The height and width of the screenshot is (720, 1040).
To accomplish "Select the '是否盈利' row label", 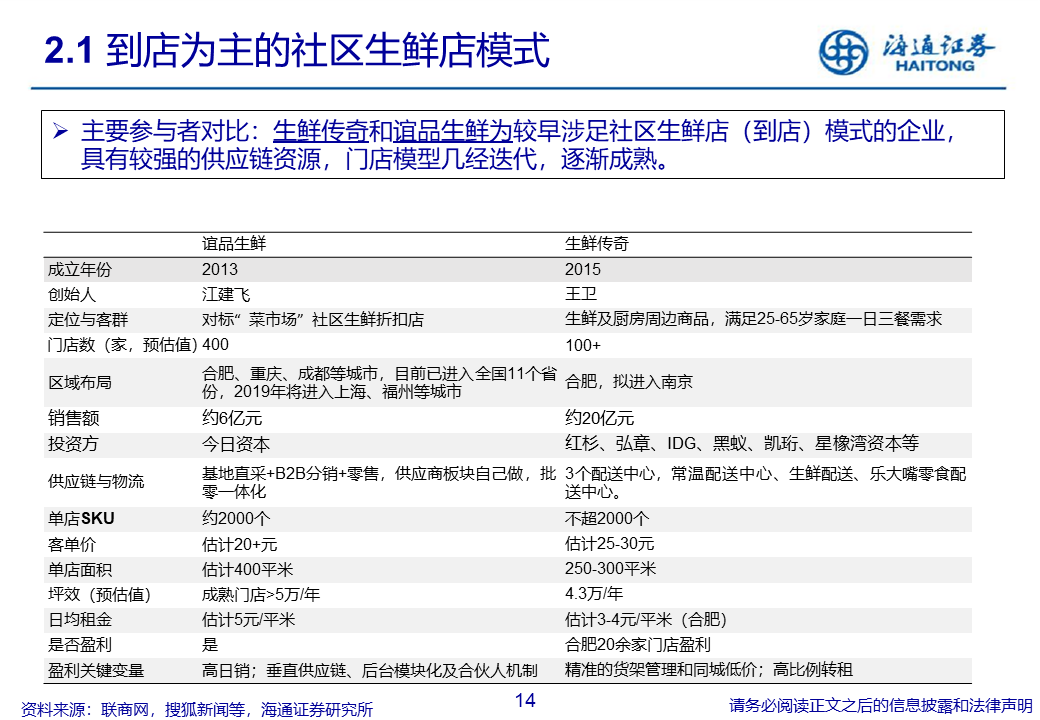I will pyautogui.click(x=80, y=645).
